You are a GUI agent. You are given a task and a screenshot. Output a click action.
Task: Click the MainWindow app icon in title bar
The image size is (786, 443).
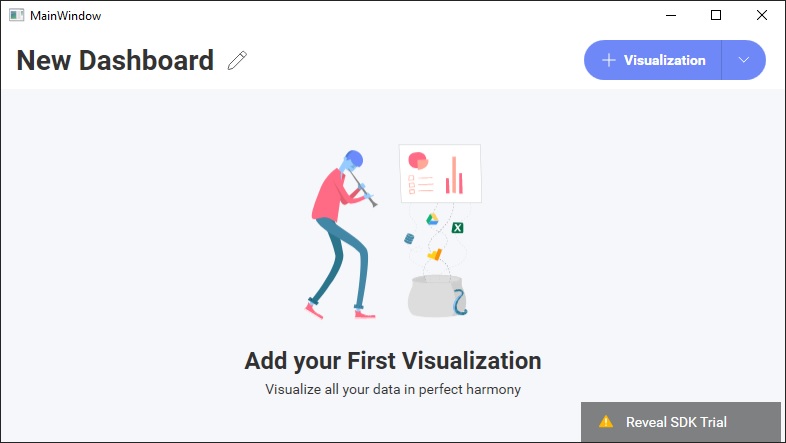pos(16,15)
